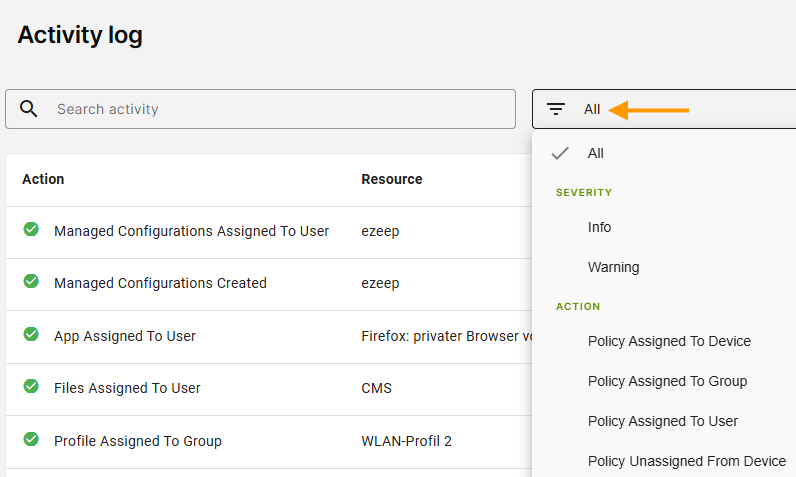Click the filter lines icon

tap(555, 109)
